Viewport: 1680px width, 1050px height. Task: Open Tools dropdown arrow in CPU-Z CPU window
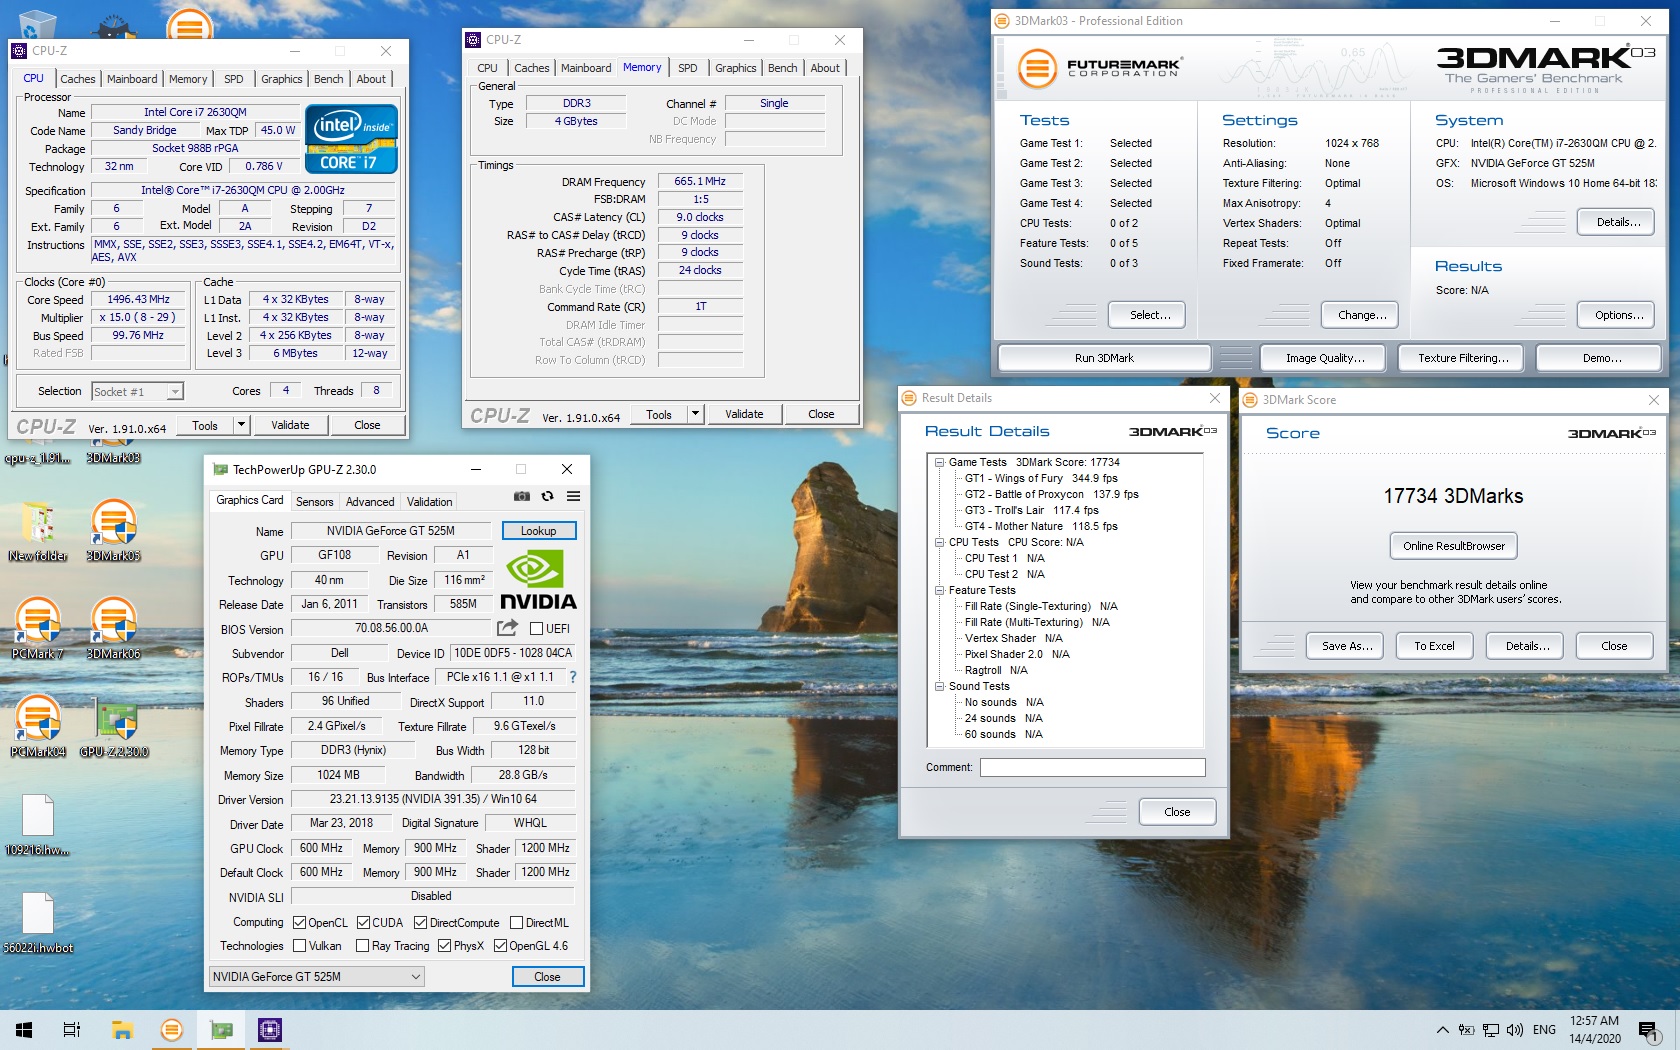(x=241, y=425)
